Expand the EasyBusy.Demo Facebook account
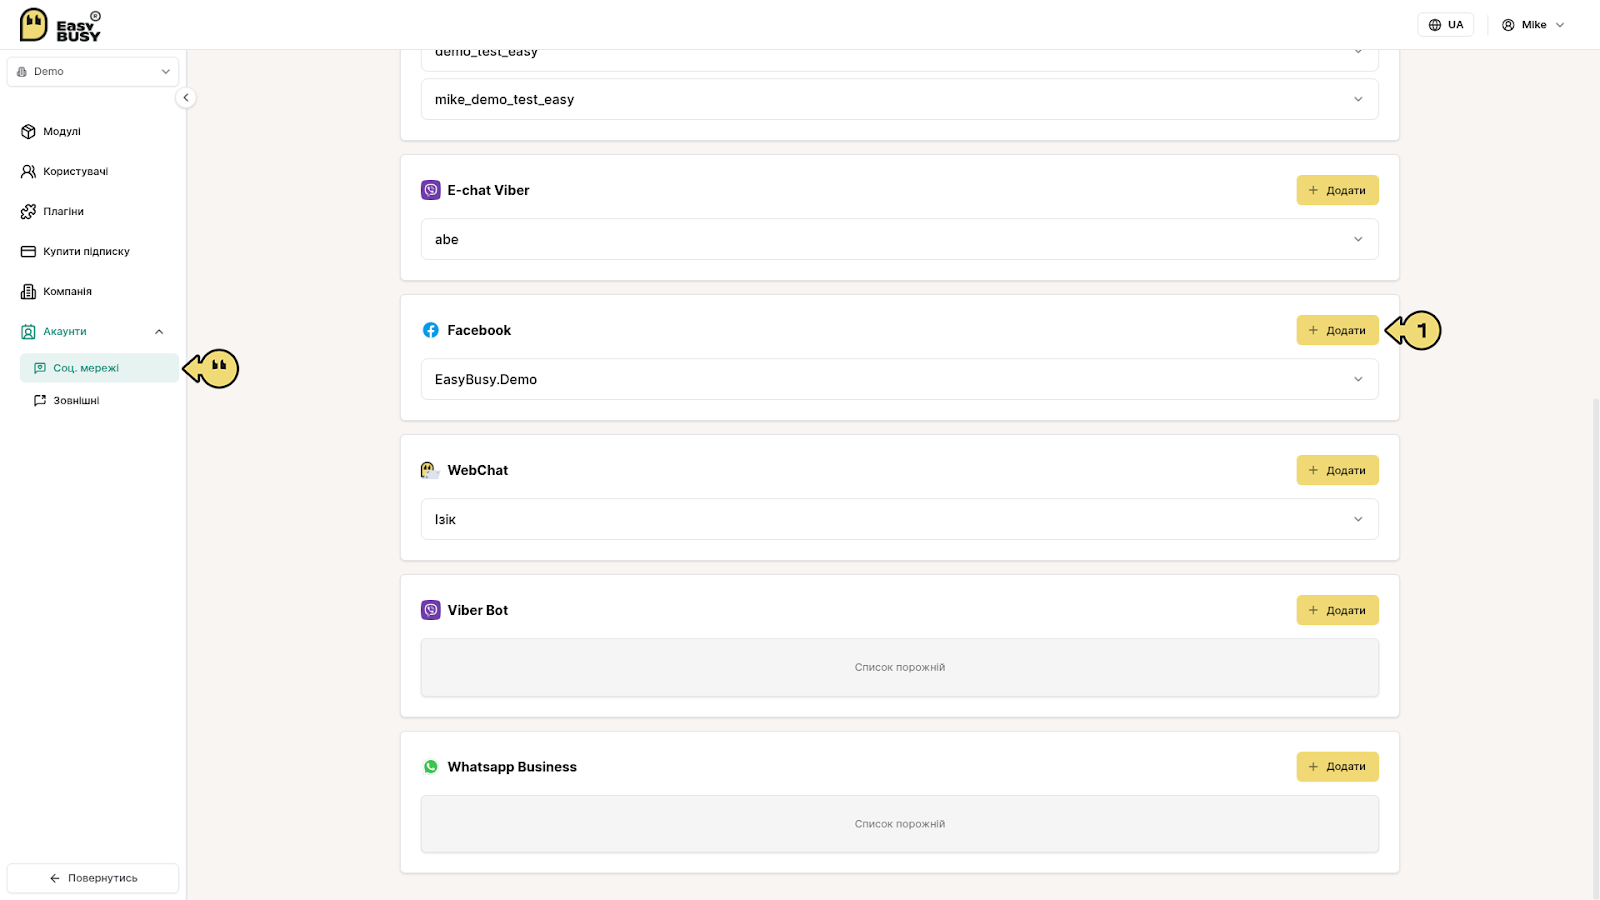Image resolution: width=1600 pixels, height=900 pixels. point(900,379)
